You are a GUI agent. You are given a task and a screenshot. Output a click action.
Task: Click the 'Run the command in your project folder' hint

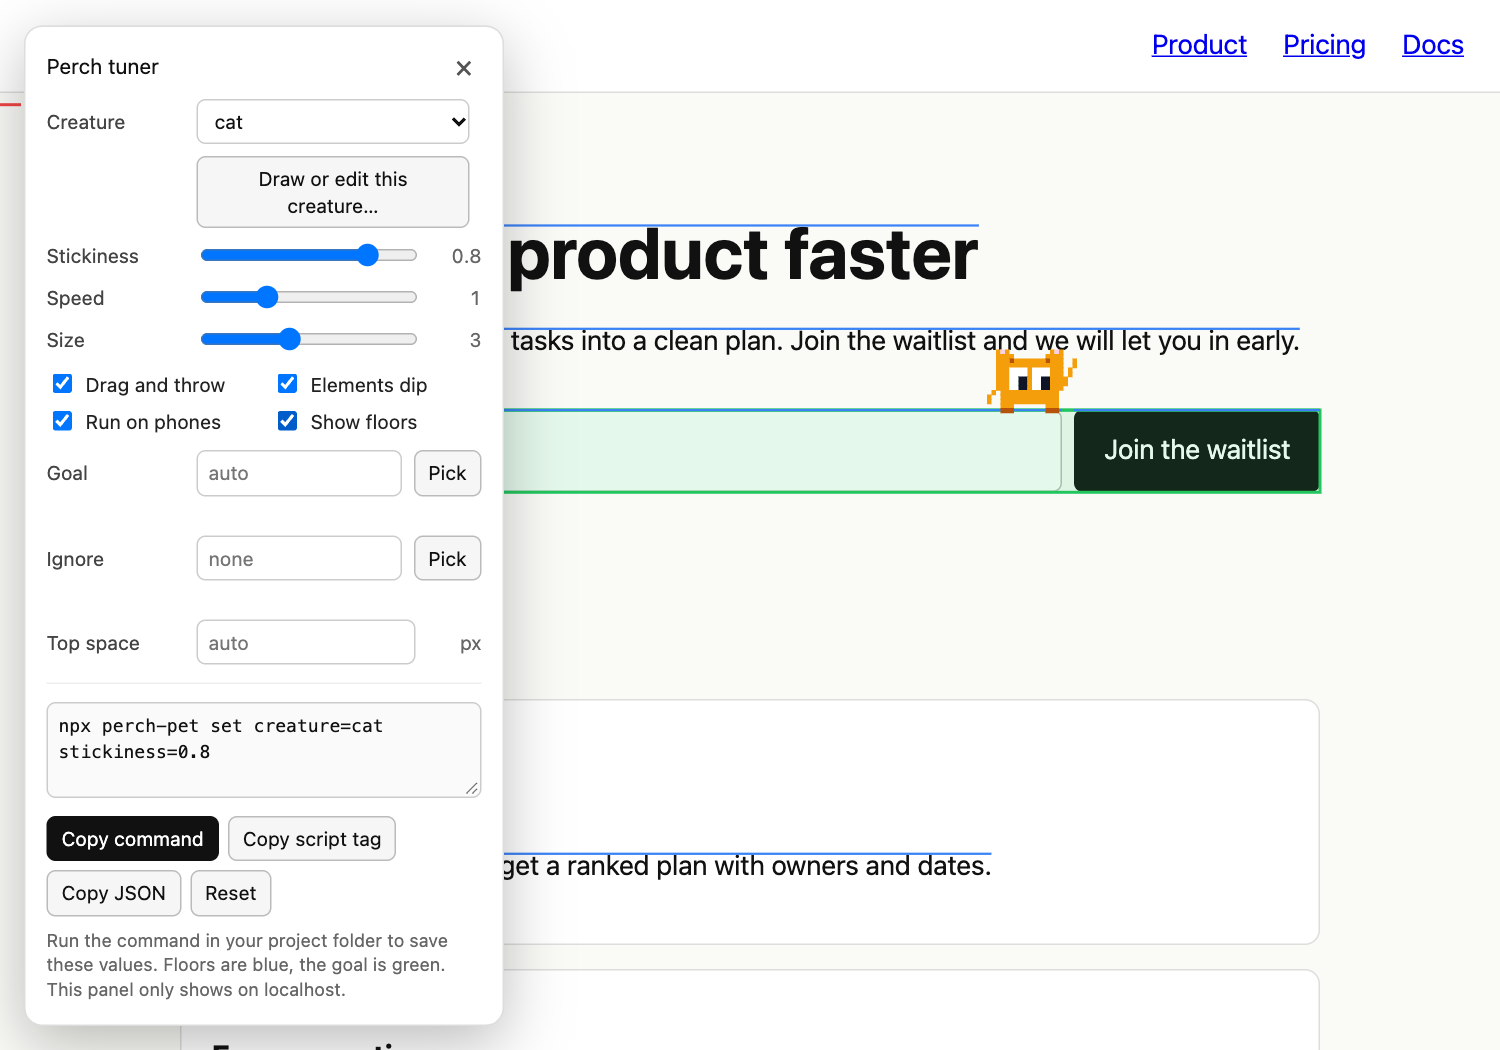(x=247, y=965)
